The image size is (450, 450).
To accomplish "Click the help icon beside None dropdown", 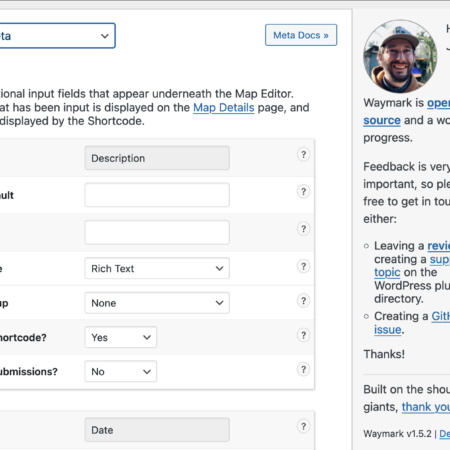I will pyautogui.click(x=303, y=301).
